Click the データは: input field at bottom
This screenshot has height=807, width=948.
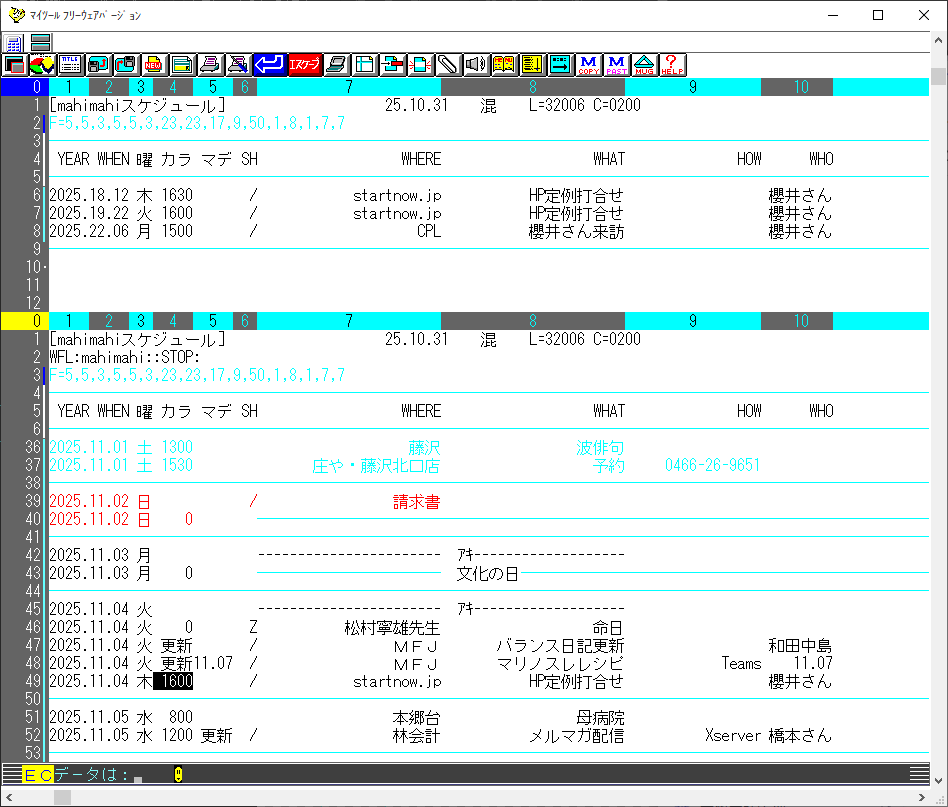click(139, 774)
